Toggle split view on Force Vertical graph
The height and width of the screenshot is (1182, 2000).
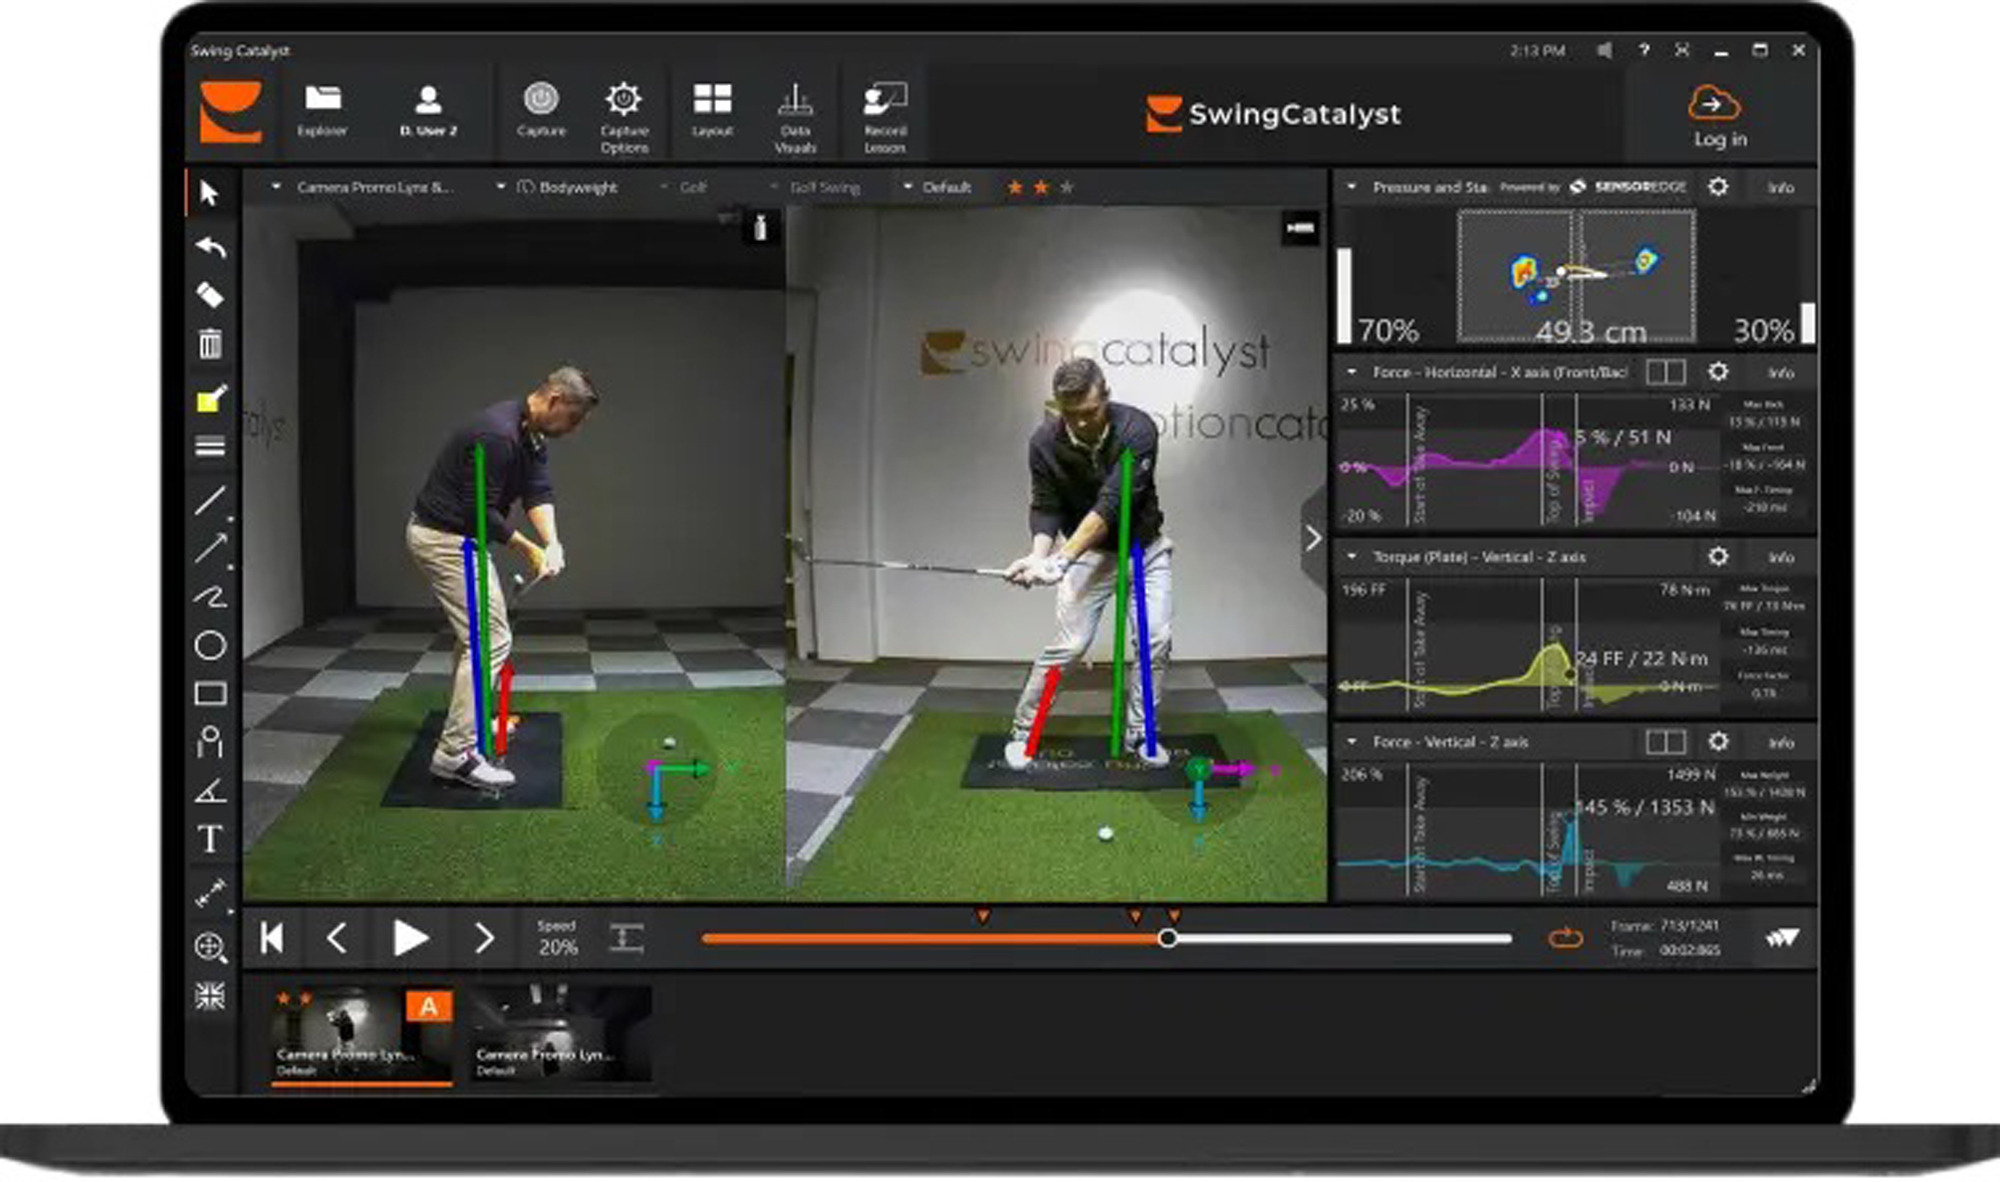1665,742
